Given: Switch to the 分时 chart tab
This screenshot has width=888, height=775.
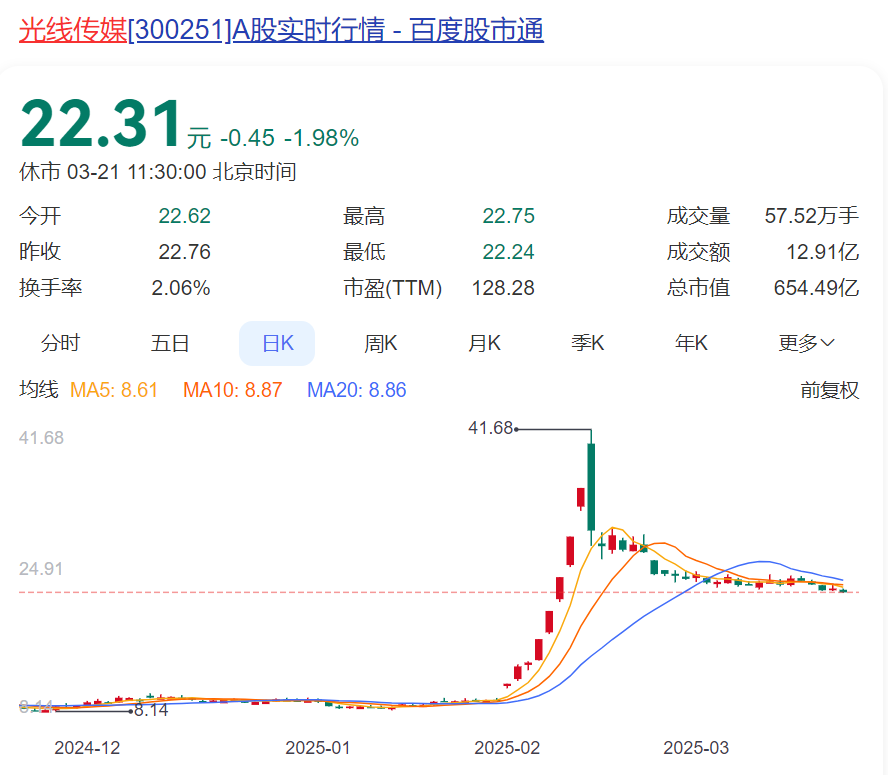Looking at the screenshot, I should tap(60, 343).
